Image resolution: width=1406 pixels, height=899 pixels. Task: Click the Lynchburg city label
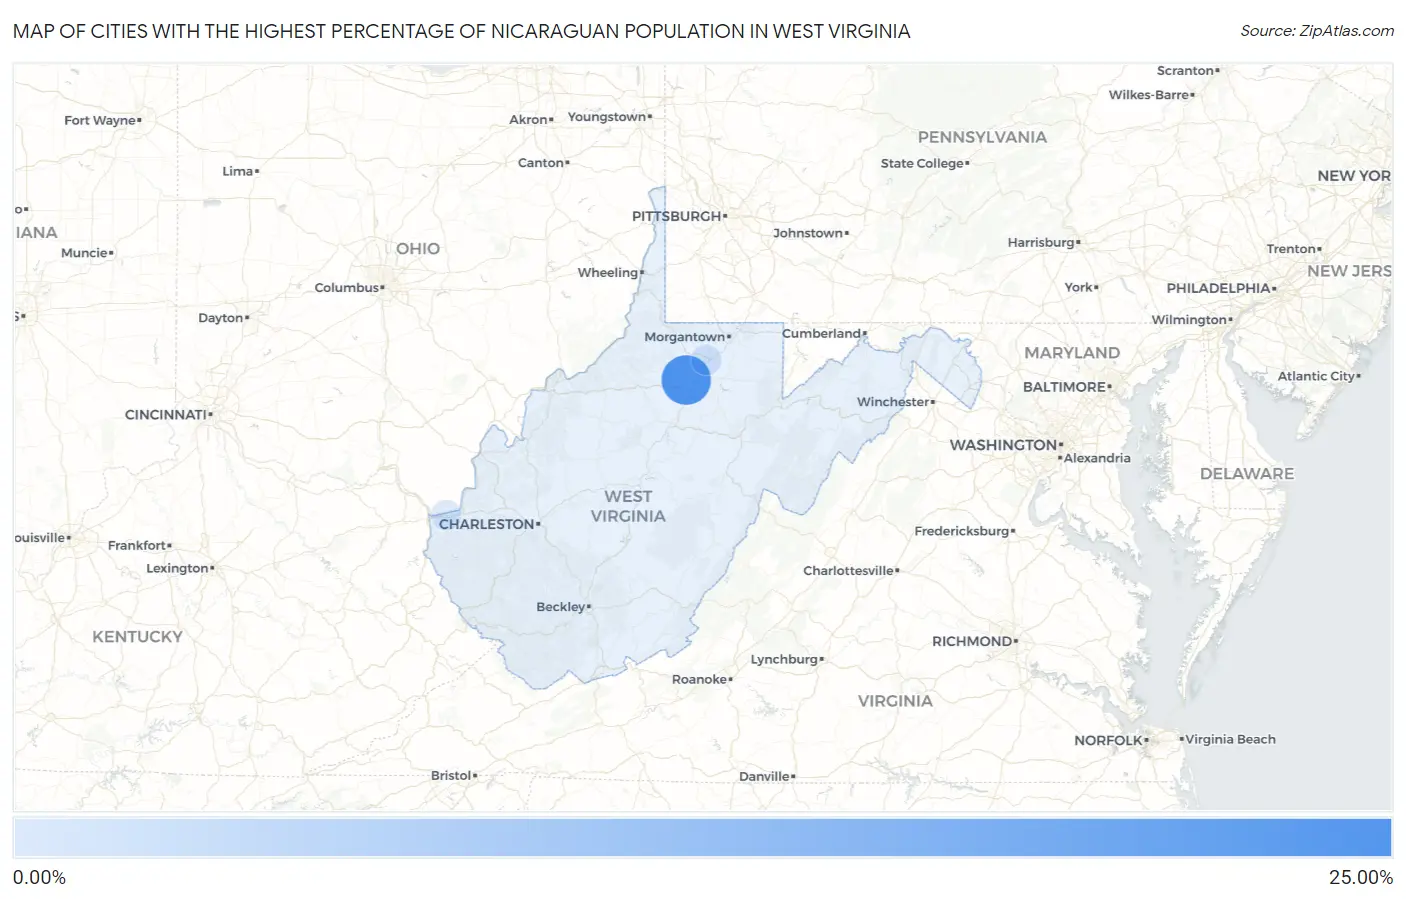(785, 659)
